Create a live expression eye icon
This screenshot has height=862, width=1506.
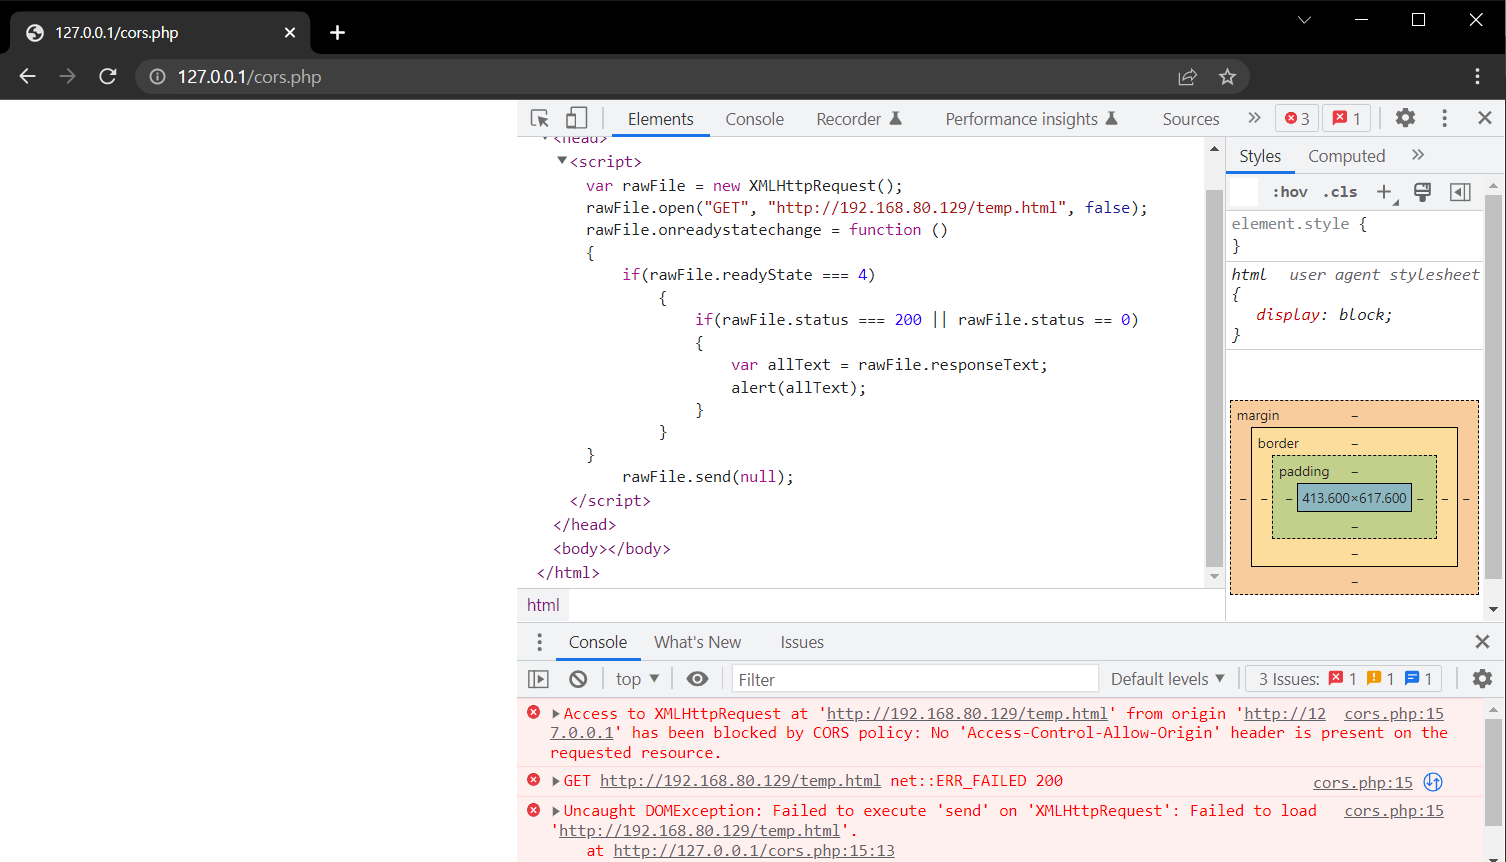[x=697, y=679]
